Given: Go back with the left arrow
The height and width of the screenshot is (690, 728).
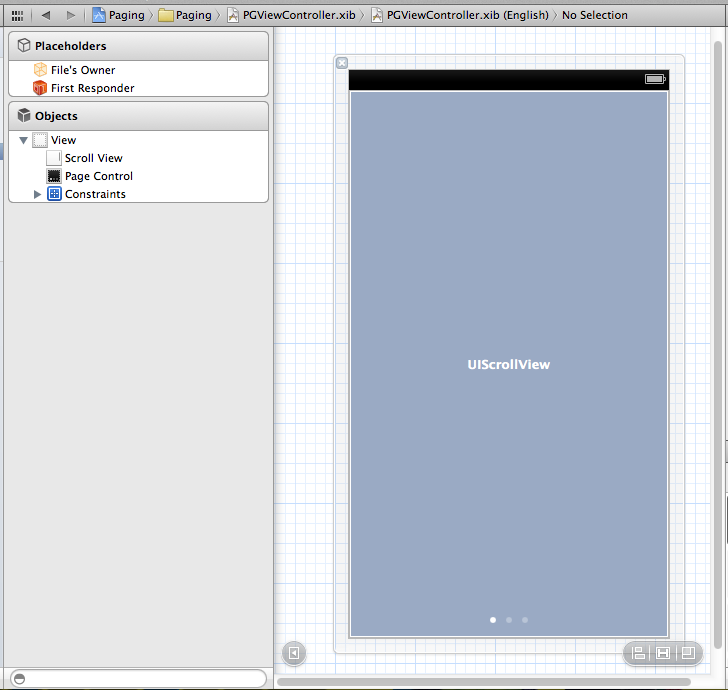Looking at the screenshot, I should [46, 15].
